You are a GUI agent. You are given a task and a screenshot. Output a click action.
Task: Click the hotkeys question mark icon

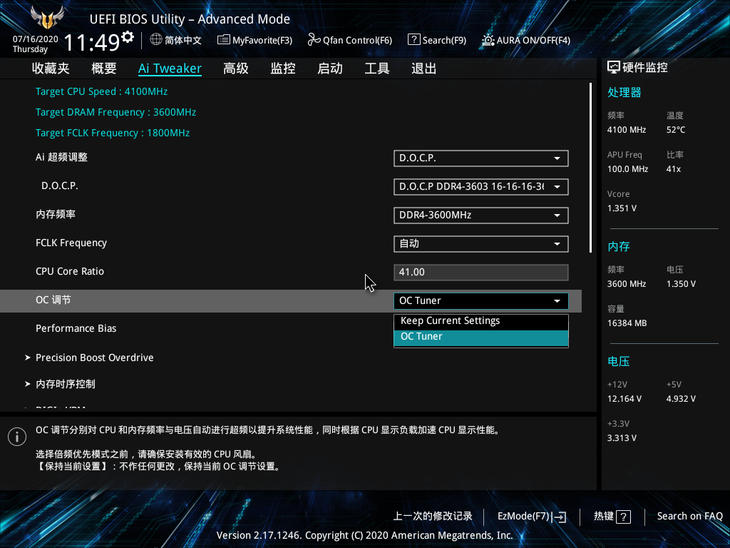pyautogui.click(x=623, y=516)
